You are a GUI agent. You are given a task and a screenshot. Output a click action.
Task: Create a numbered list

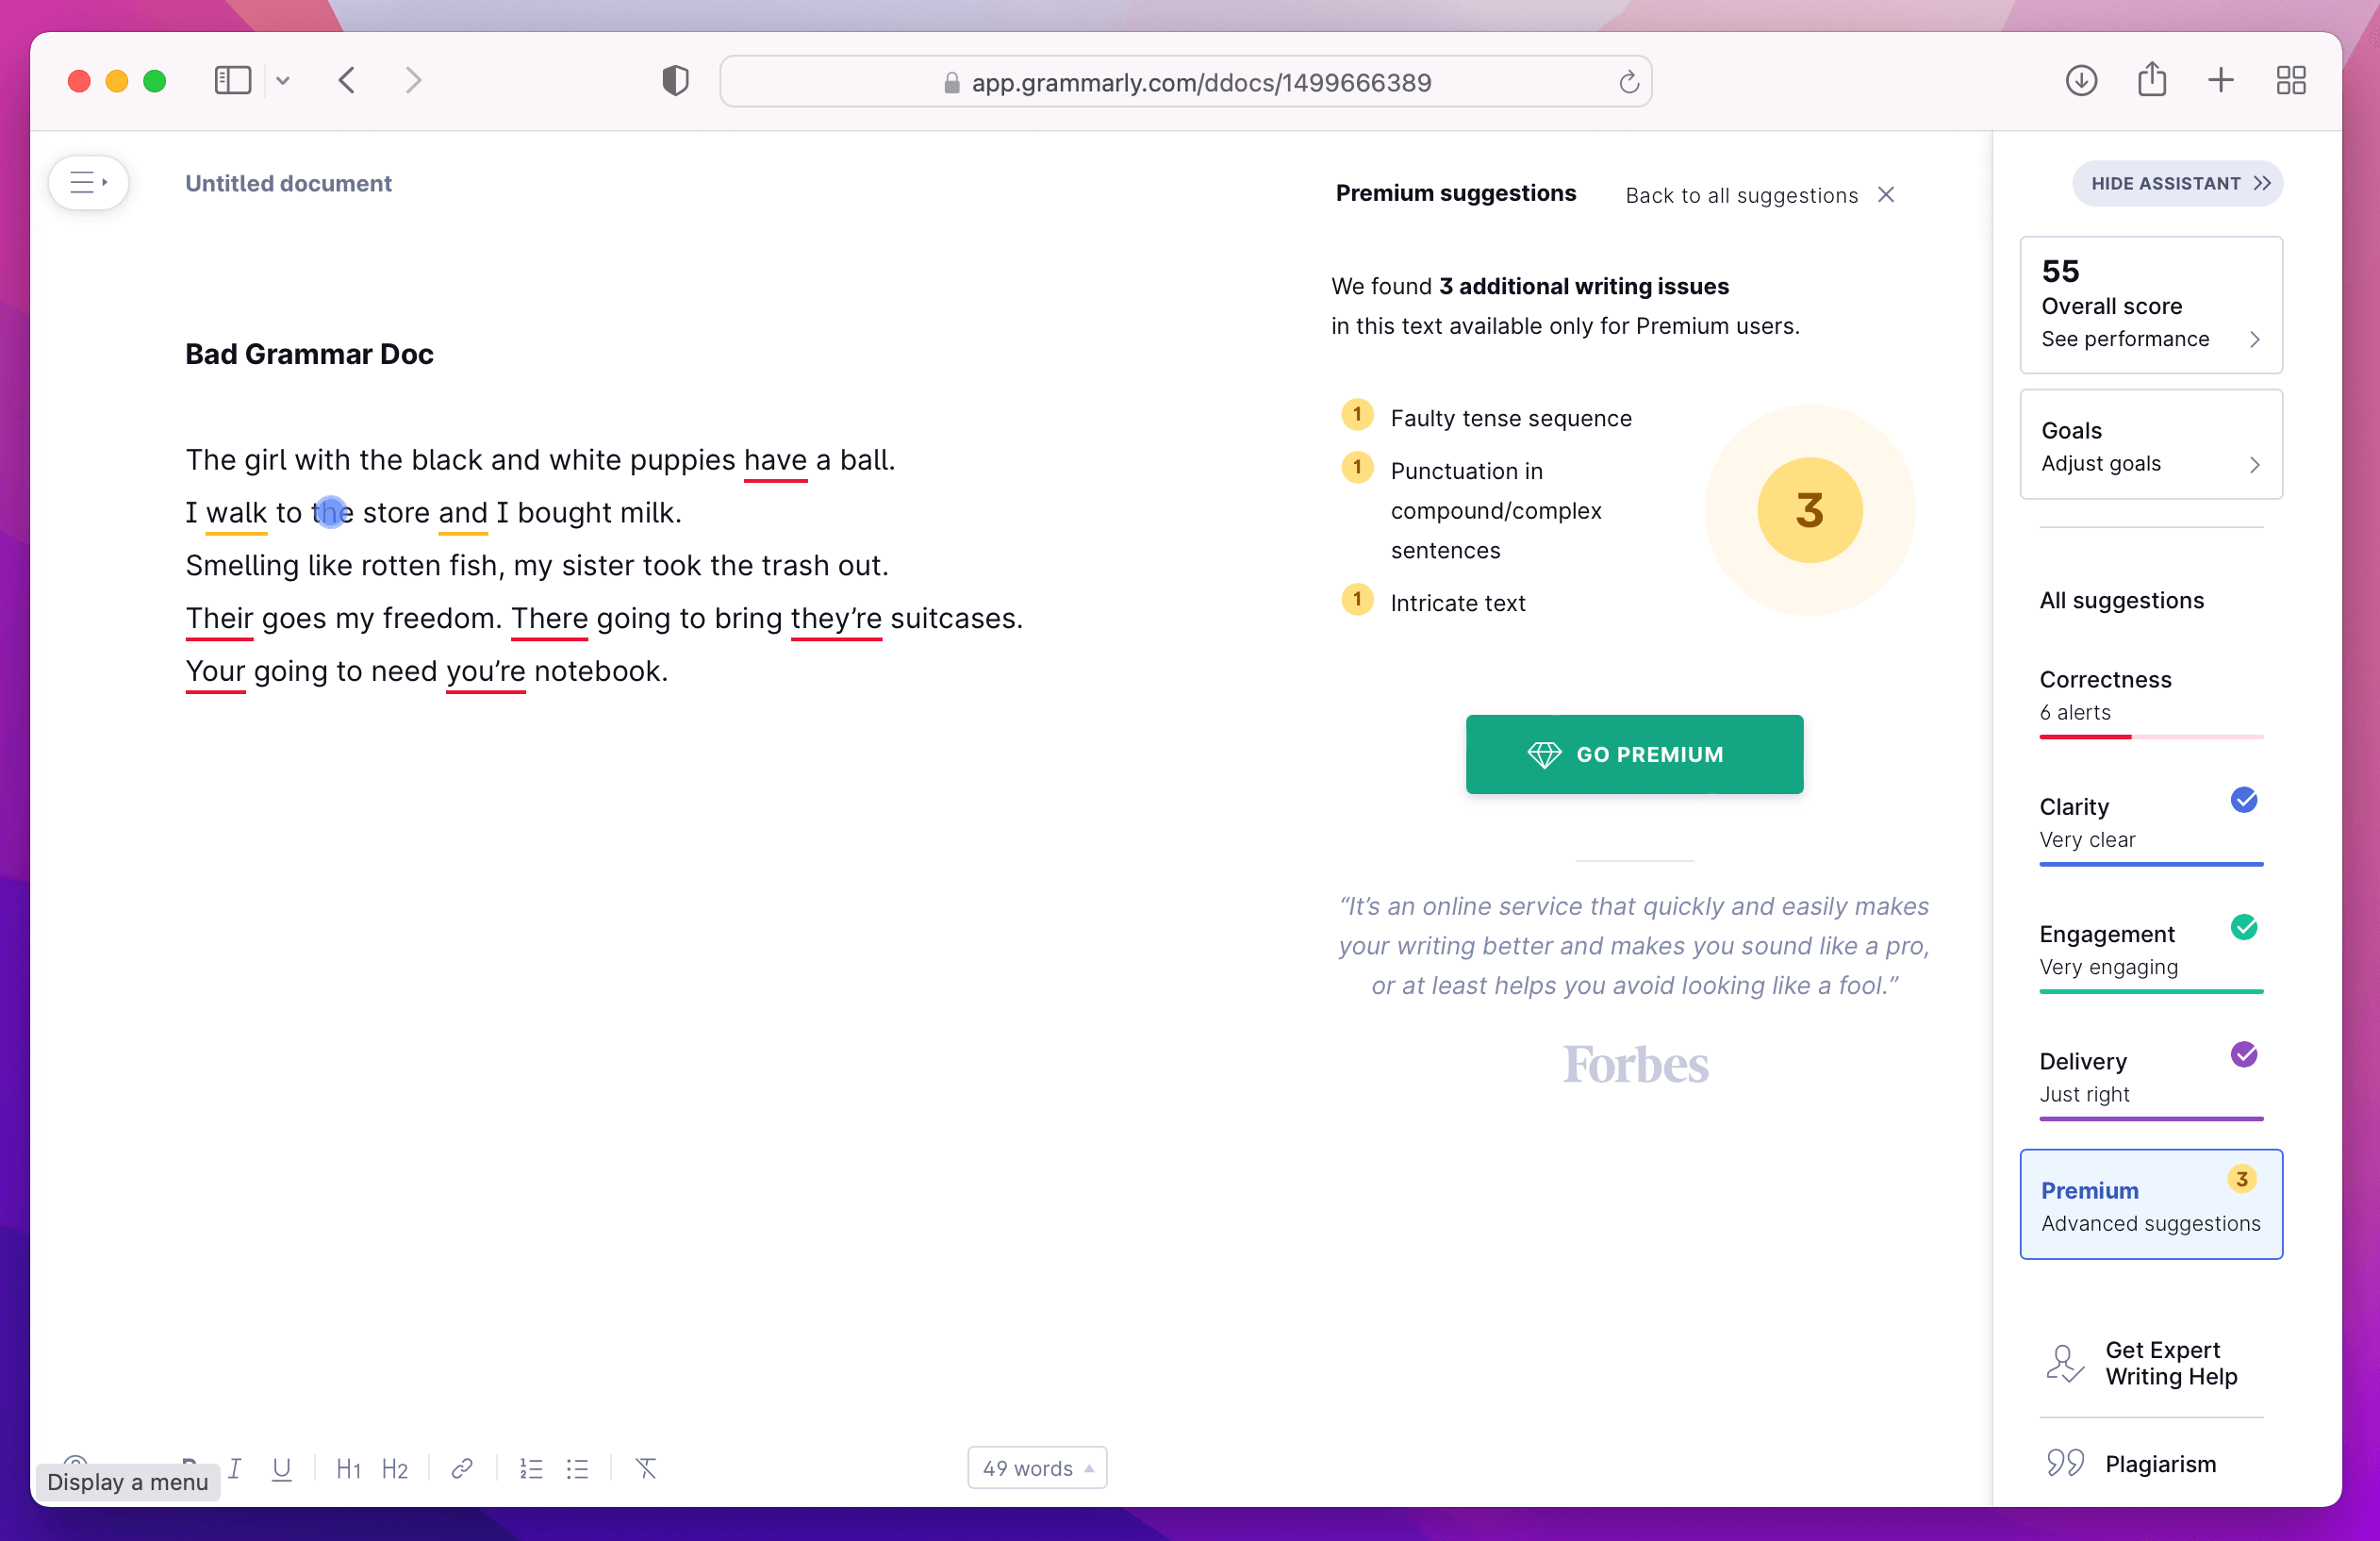pyautogui.click(x=531, y=1468)
